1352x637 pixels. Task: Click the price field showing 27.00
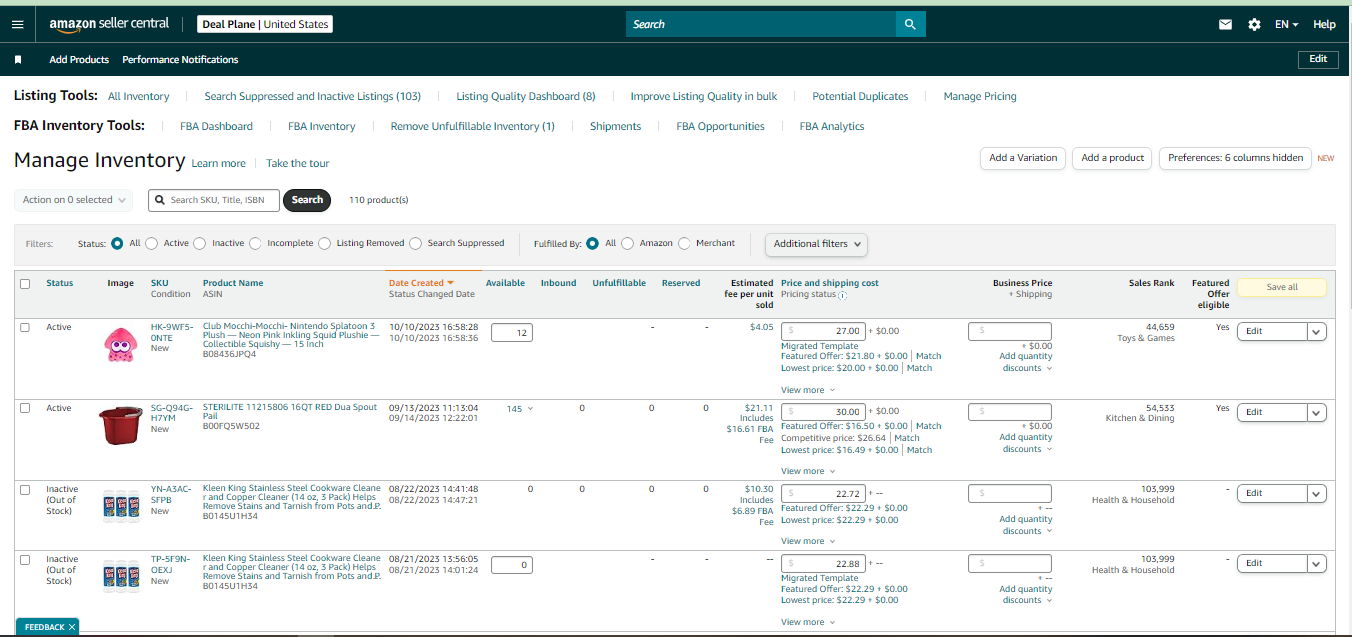click(x=823, y=331)
